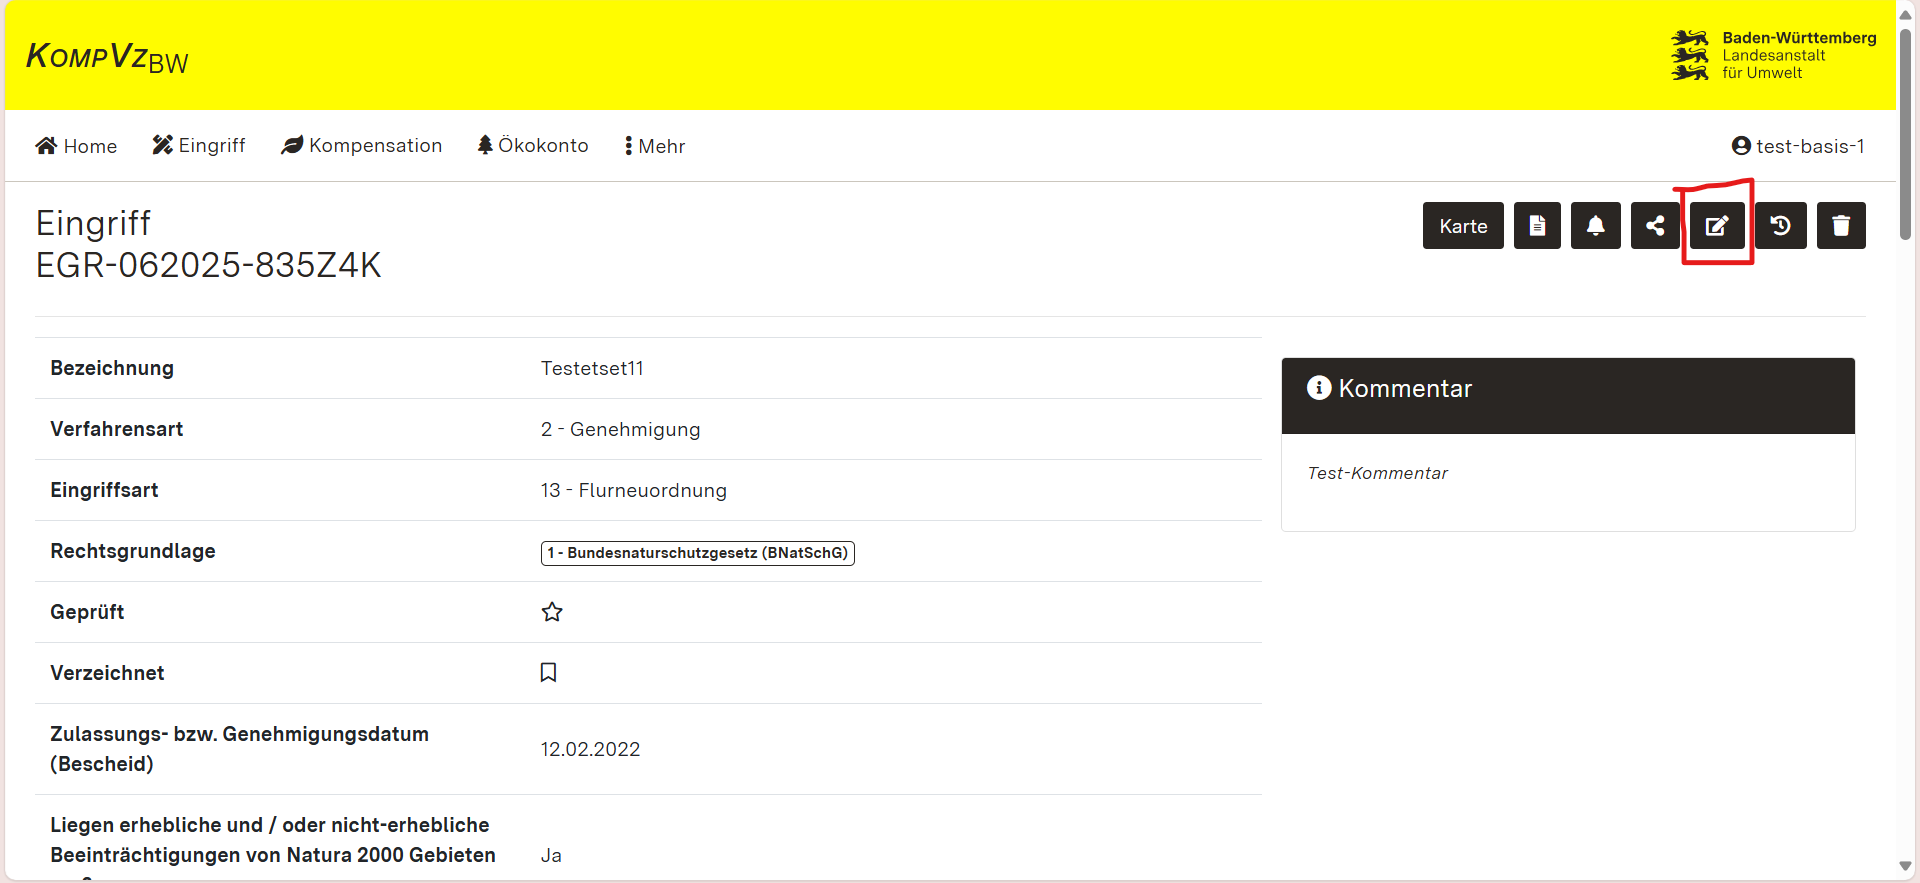The width and height of the screenshot is (1920, 883).
Task: Open the history log icon button
Action: [x=1780, y=226]
